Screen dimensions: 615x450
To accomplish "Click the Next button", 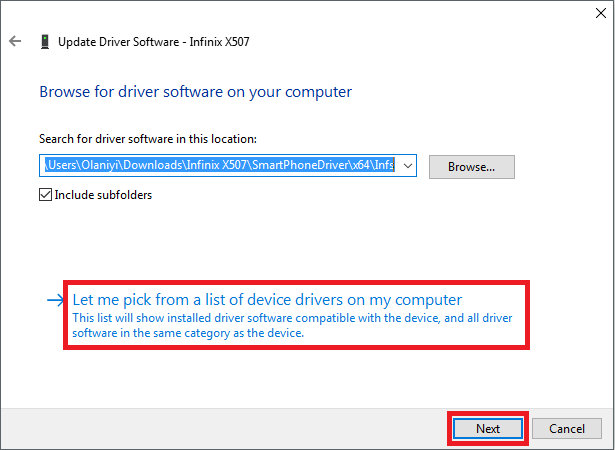I will coord(487,428).
